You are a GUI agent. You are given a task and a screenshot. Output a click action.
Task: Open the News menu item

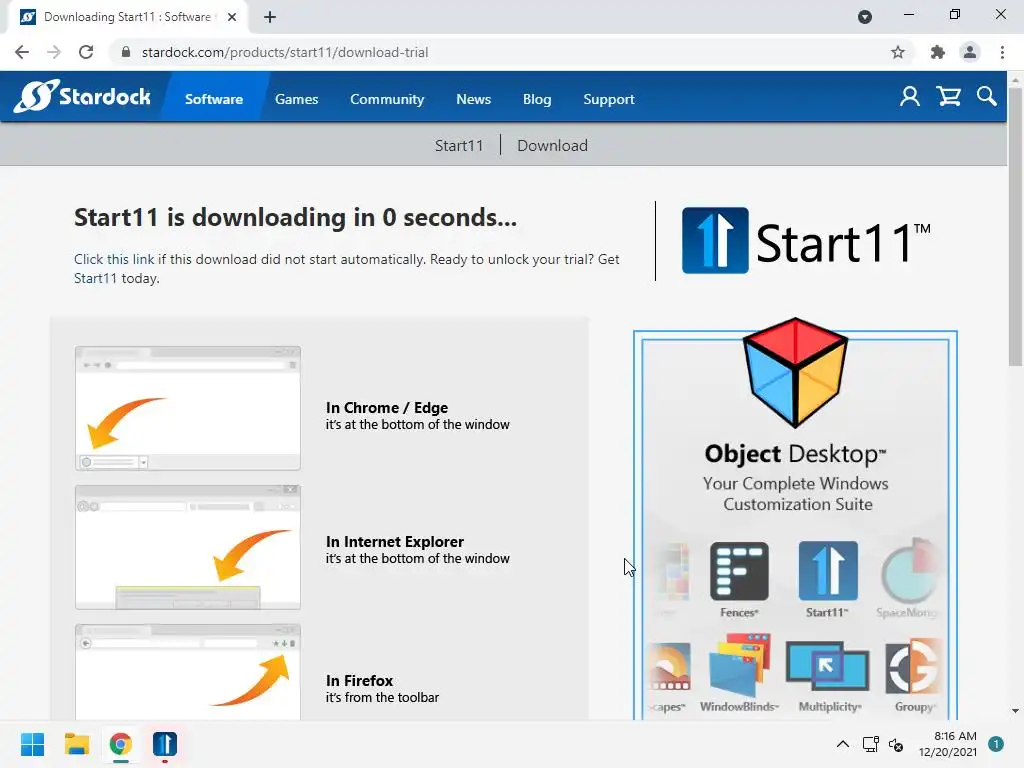click(x=473, y=99)
